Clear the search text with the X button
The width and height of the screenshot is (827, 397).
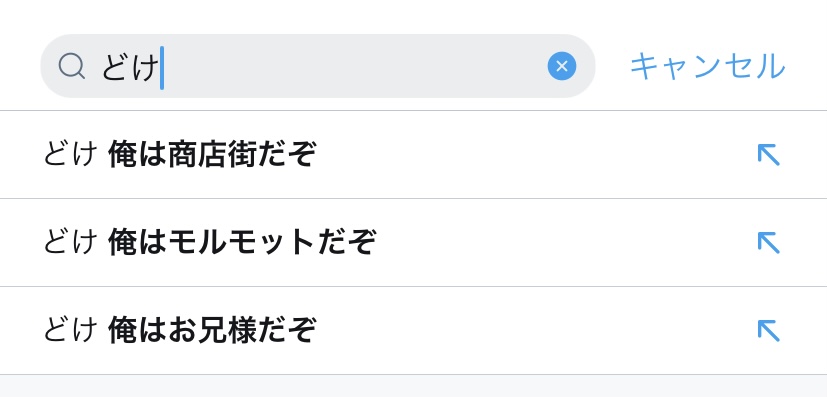562,66
